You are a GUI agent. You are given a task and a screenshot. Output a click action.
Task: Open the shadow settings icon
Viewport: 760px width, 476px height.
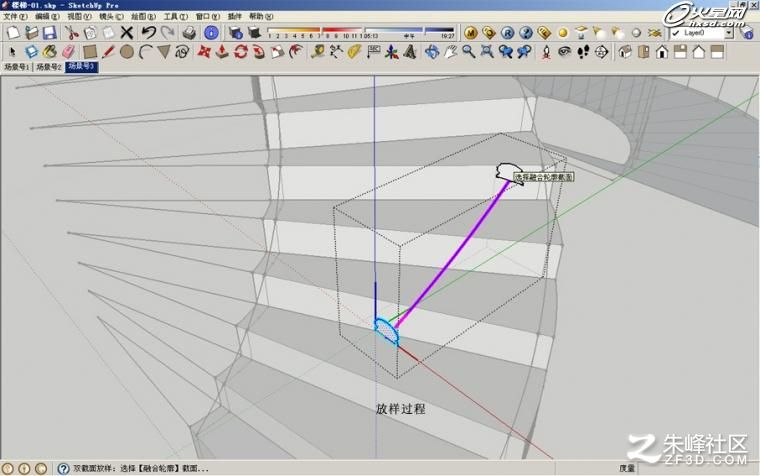pos(236,33)
